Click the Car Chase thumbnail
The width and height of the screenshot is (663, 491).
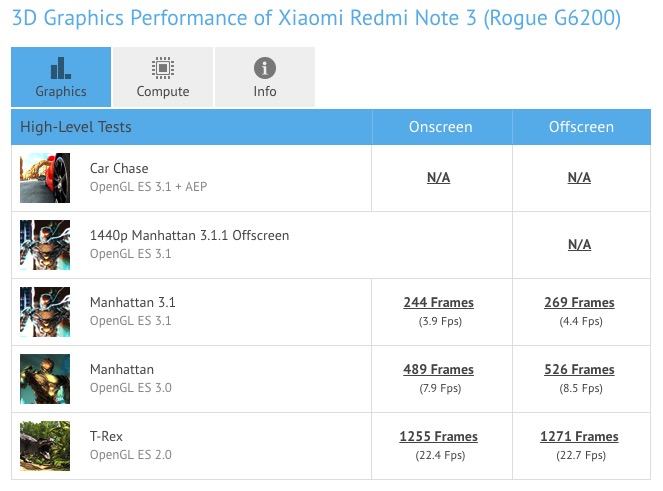coord(45,178)
